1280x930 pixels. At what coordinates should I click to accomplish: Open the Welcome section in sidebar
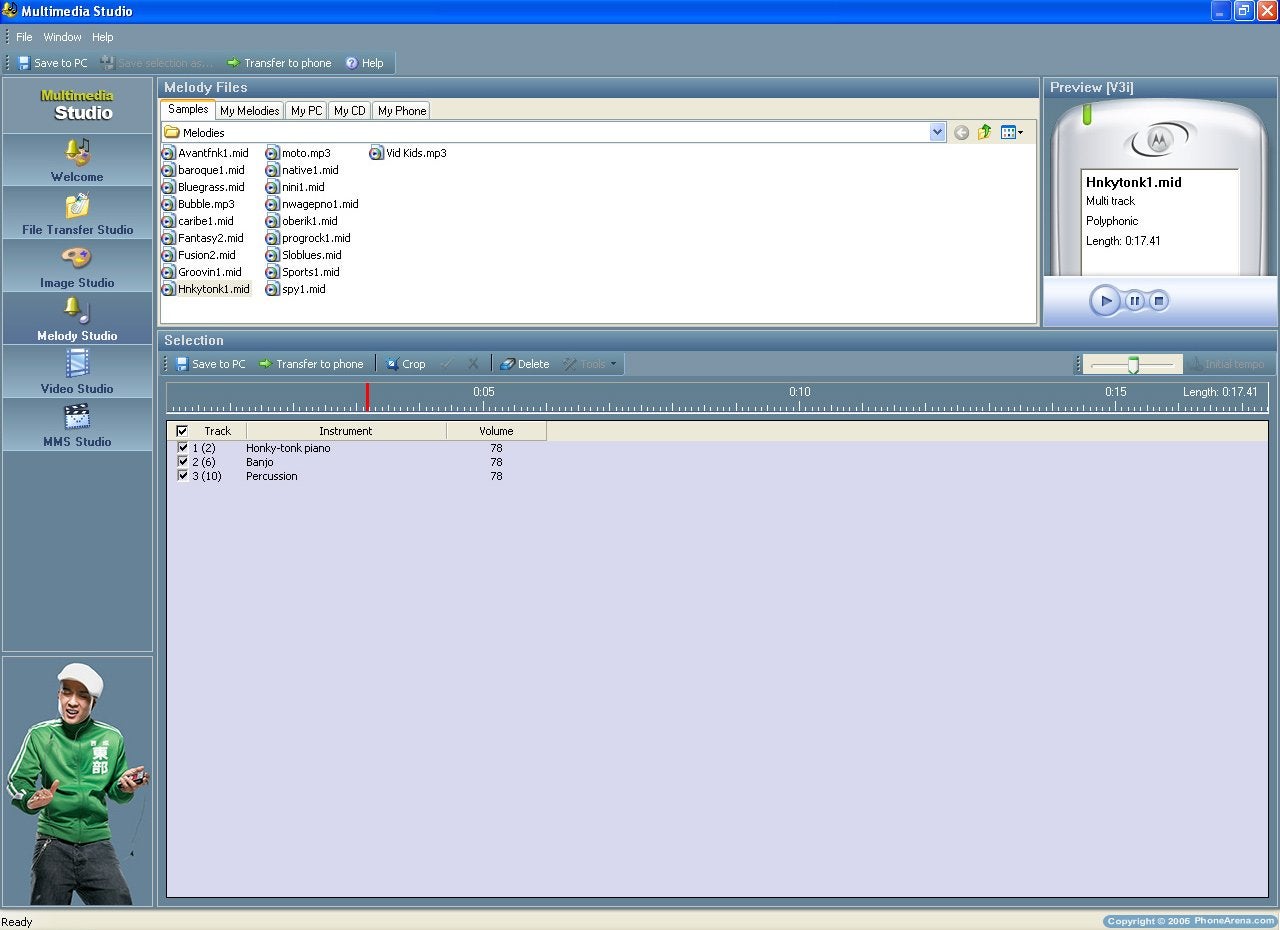pos(77,160)
